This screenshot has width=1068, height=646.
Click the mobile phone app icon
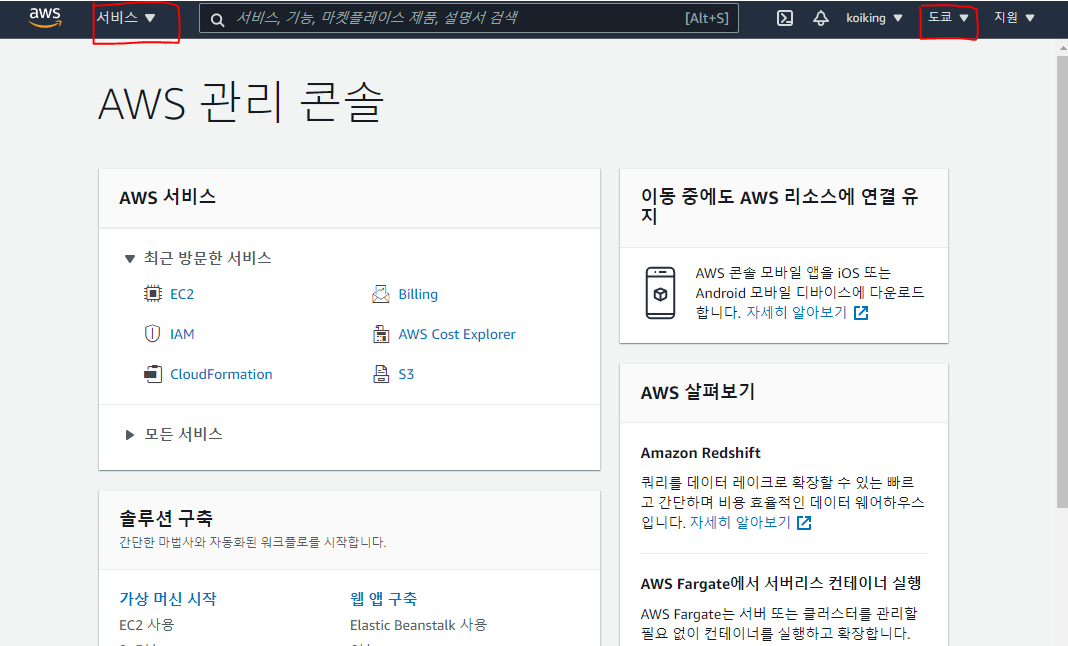click(660, 293)
